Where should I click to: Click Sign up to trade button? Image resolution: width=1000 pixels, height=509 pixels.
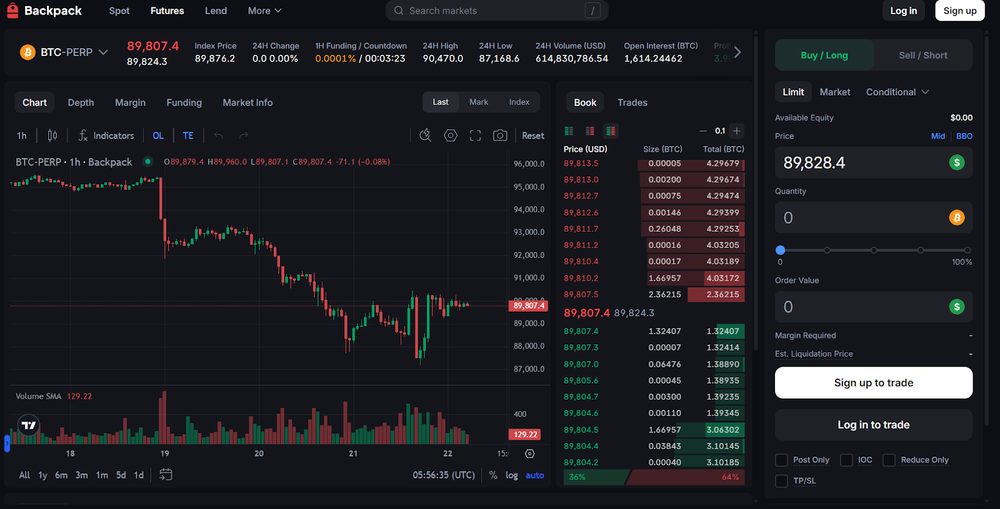[x=873, y=383]
